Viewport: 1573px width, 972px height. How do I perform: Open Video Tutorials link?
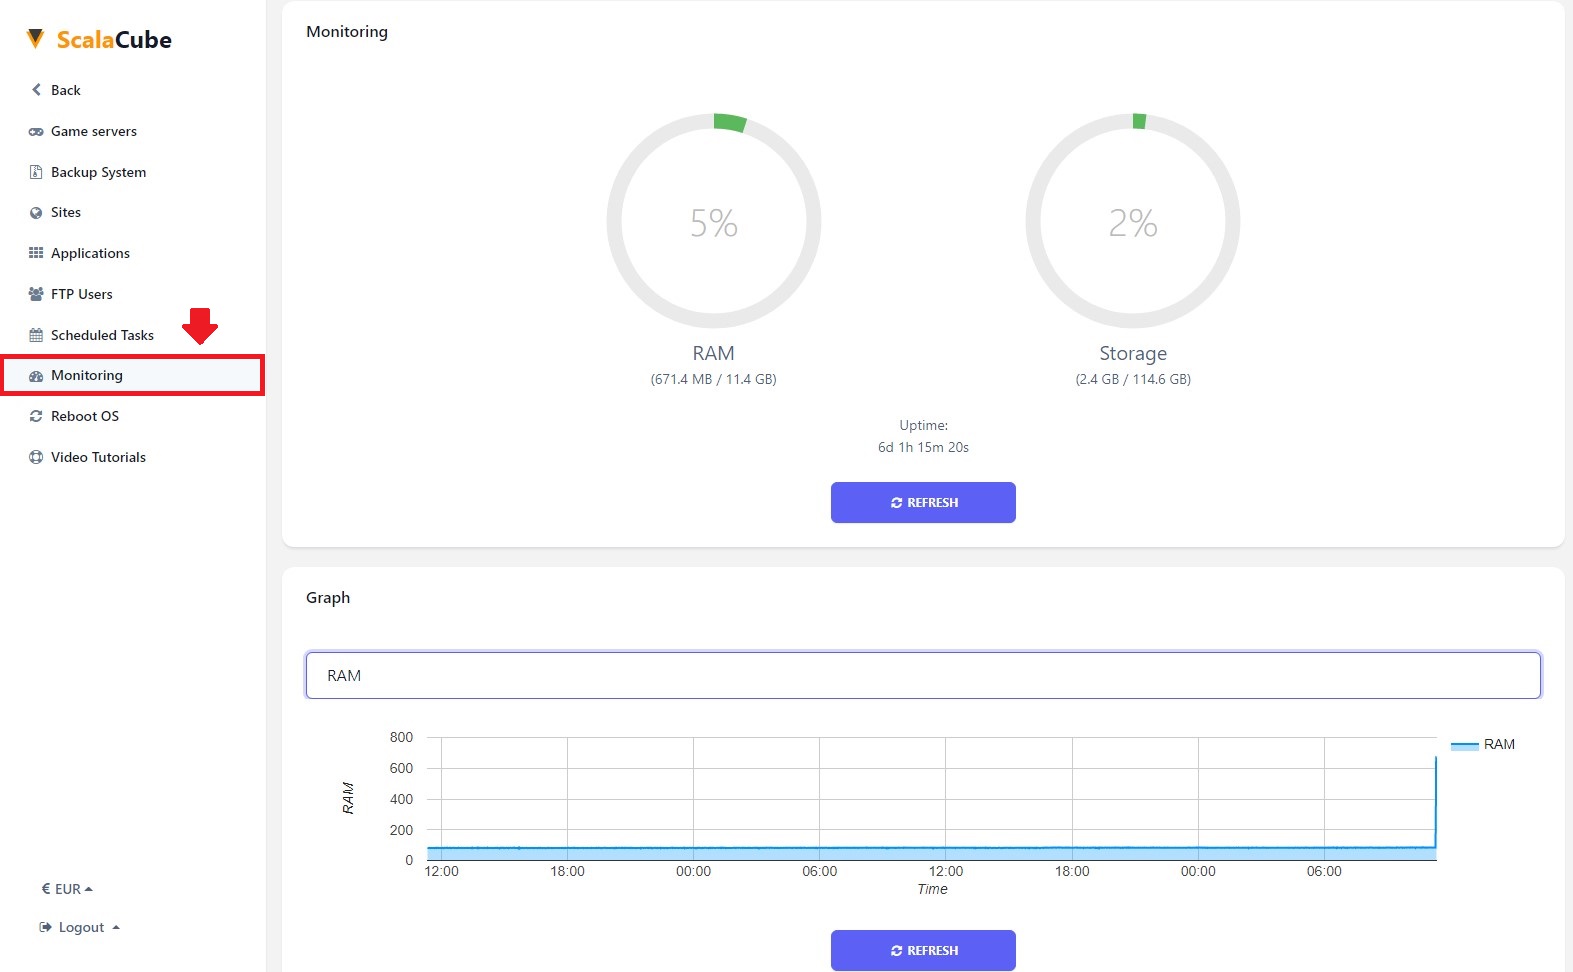(98, 457)
